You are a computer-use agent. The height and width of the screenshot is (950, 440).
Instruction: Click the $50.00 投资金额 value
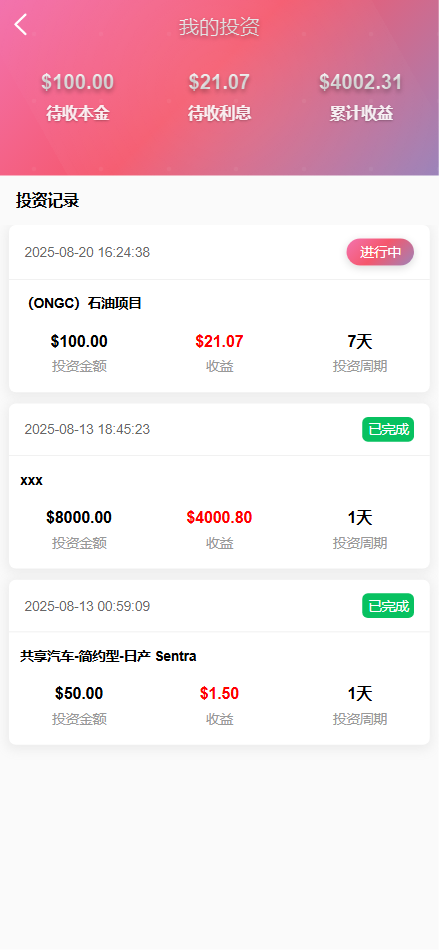[79, 694]
